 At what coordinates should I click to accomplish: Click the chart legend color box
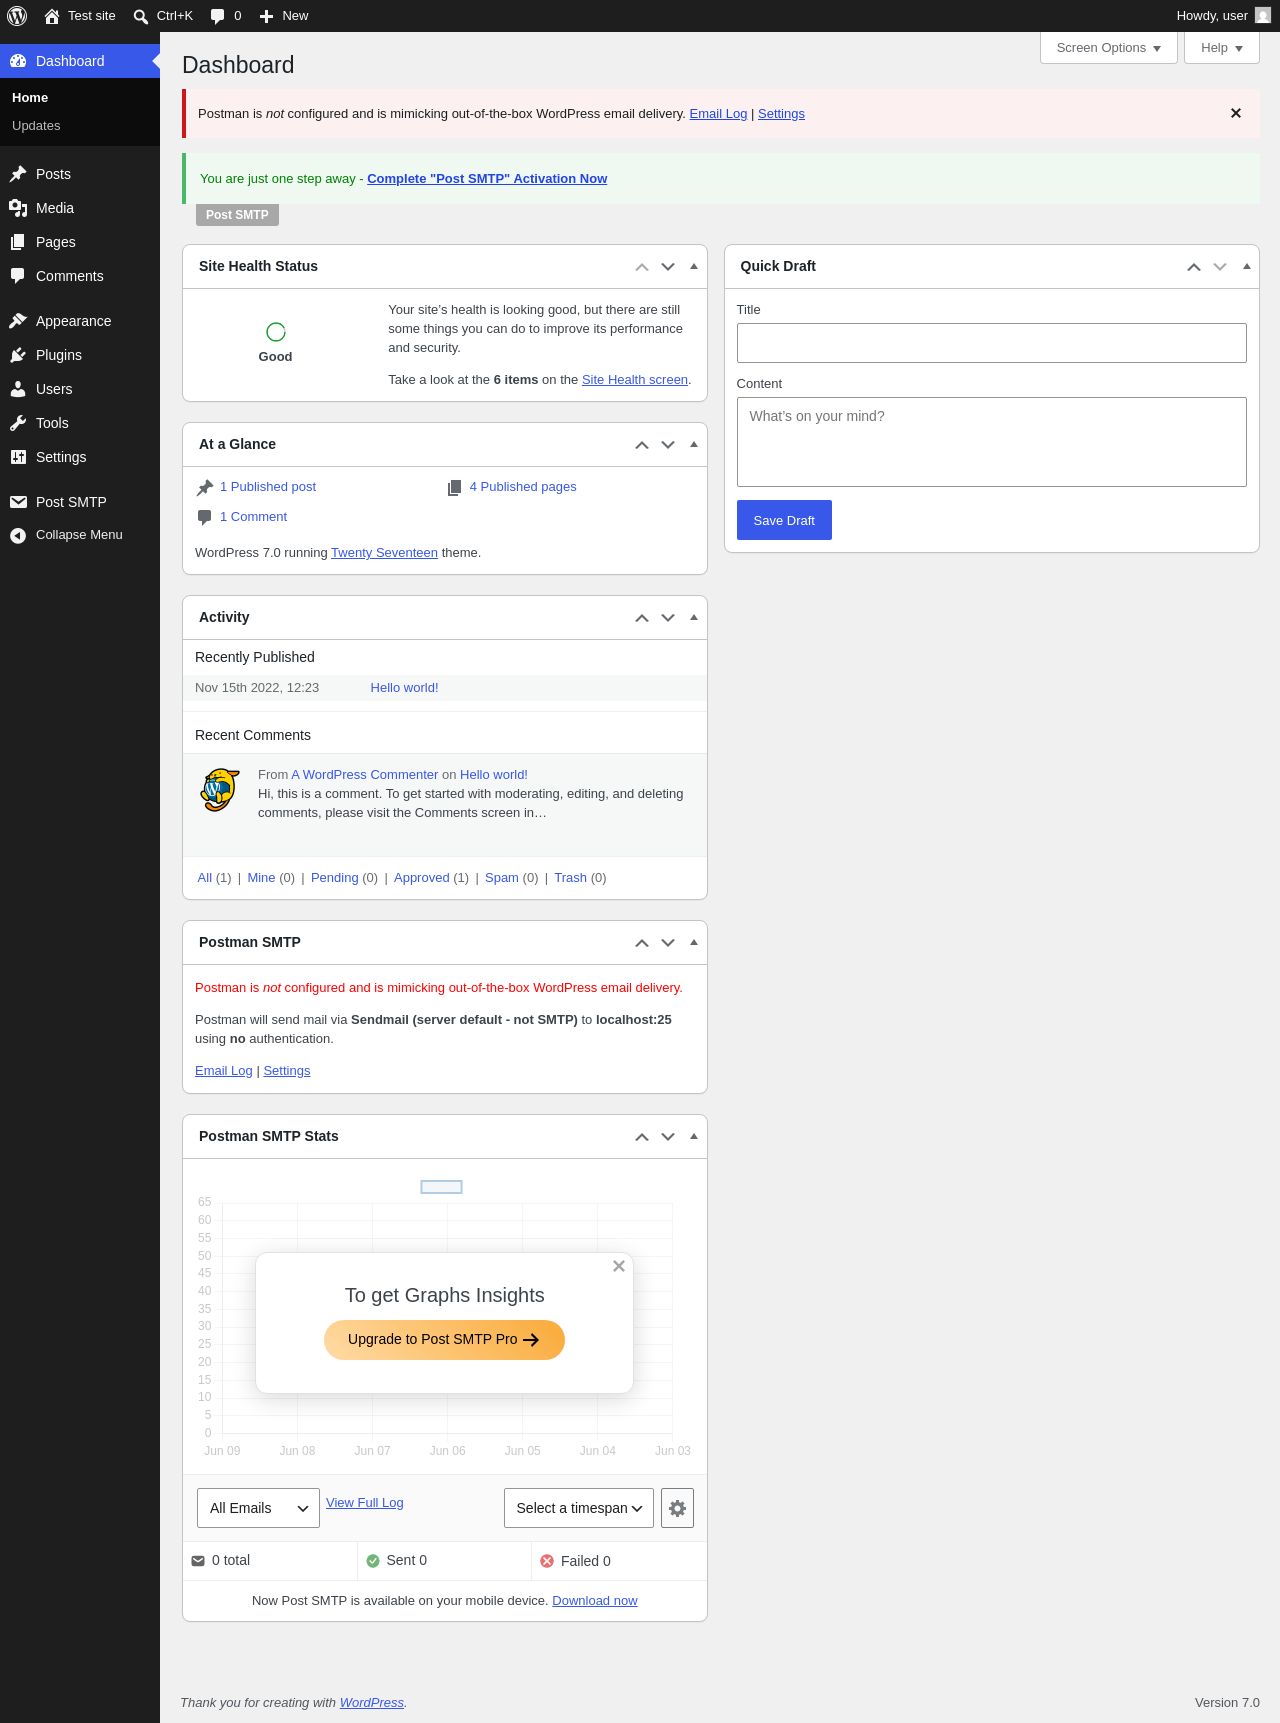tap(441, 1187)
